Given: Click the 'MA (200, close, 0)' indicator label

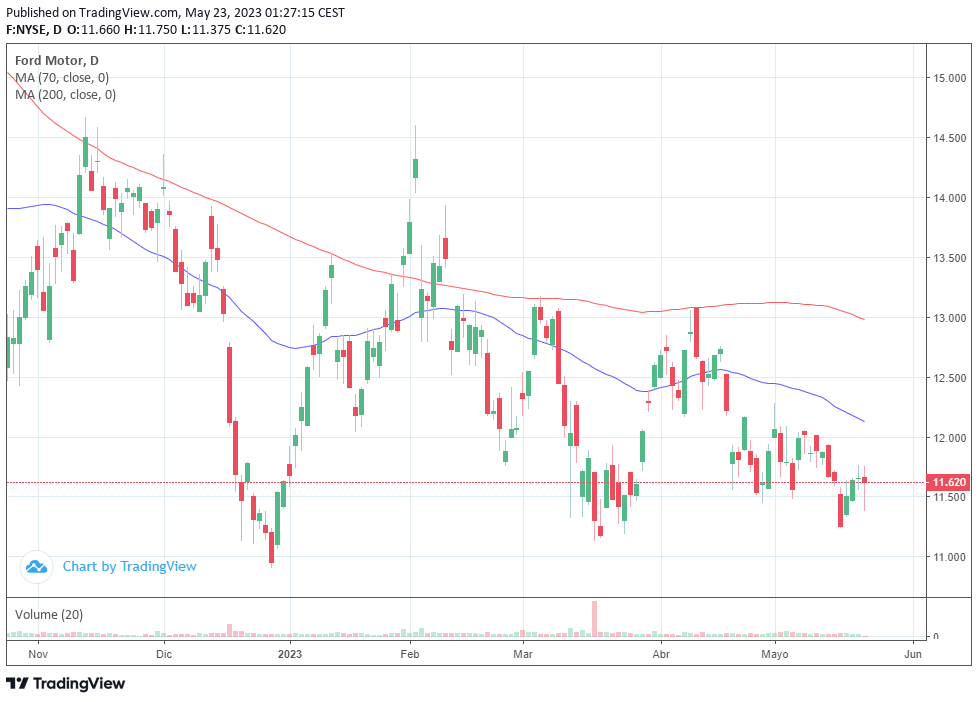Looking at the screenshot, I should (x=65, y=94).
